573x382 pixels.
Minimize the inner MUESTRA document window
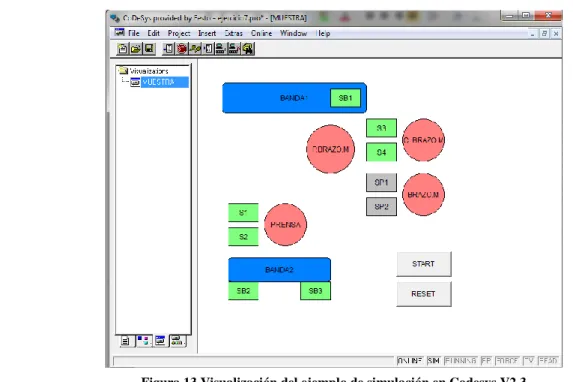coord(533,34)
